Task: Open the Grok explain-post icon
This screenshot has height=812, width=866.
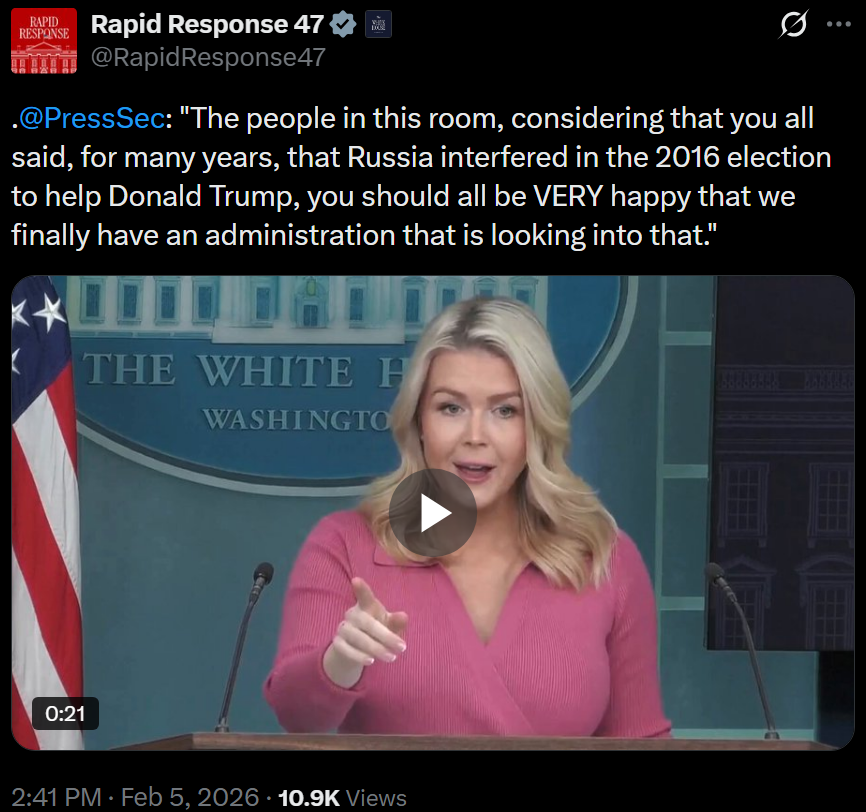Action: coord(794,24)
